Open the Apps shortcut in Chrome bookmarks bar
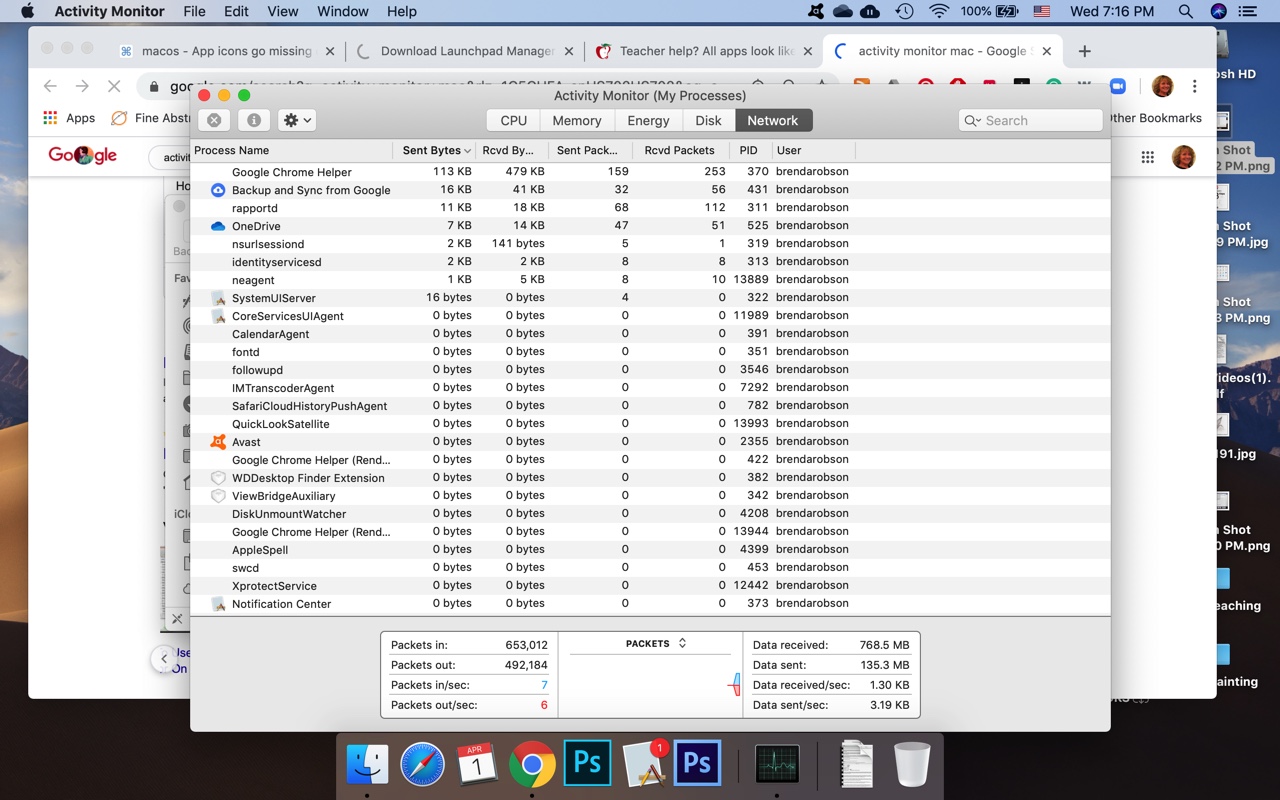The image size is (1280, 800). [x=69, y=118]
